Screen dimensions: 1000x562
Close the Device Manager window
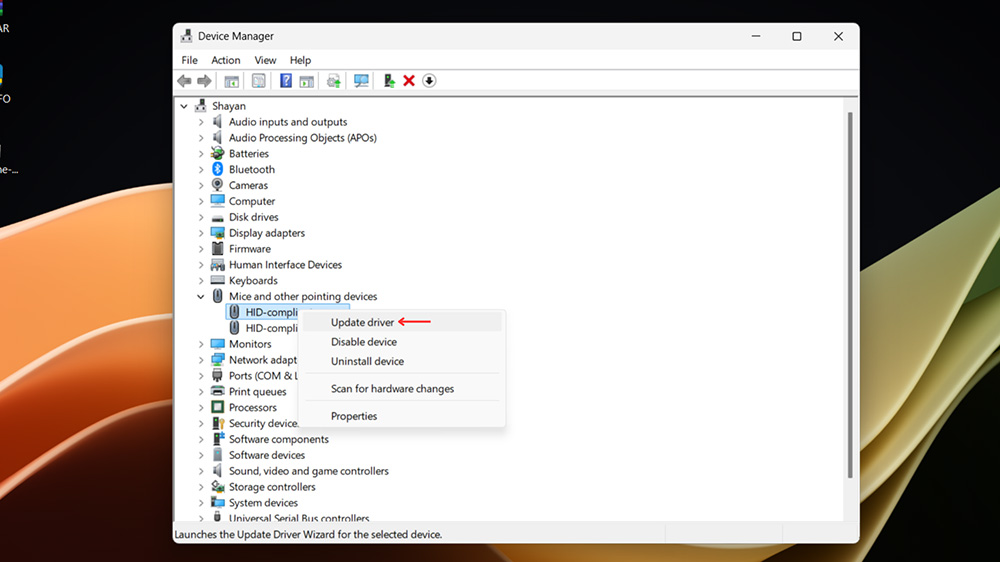[x=838, y=36]
